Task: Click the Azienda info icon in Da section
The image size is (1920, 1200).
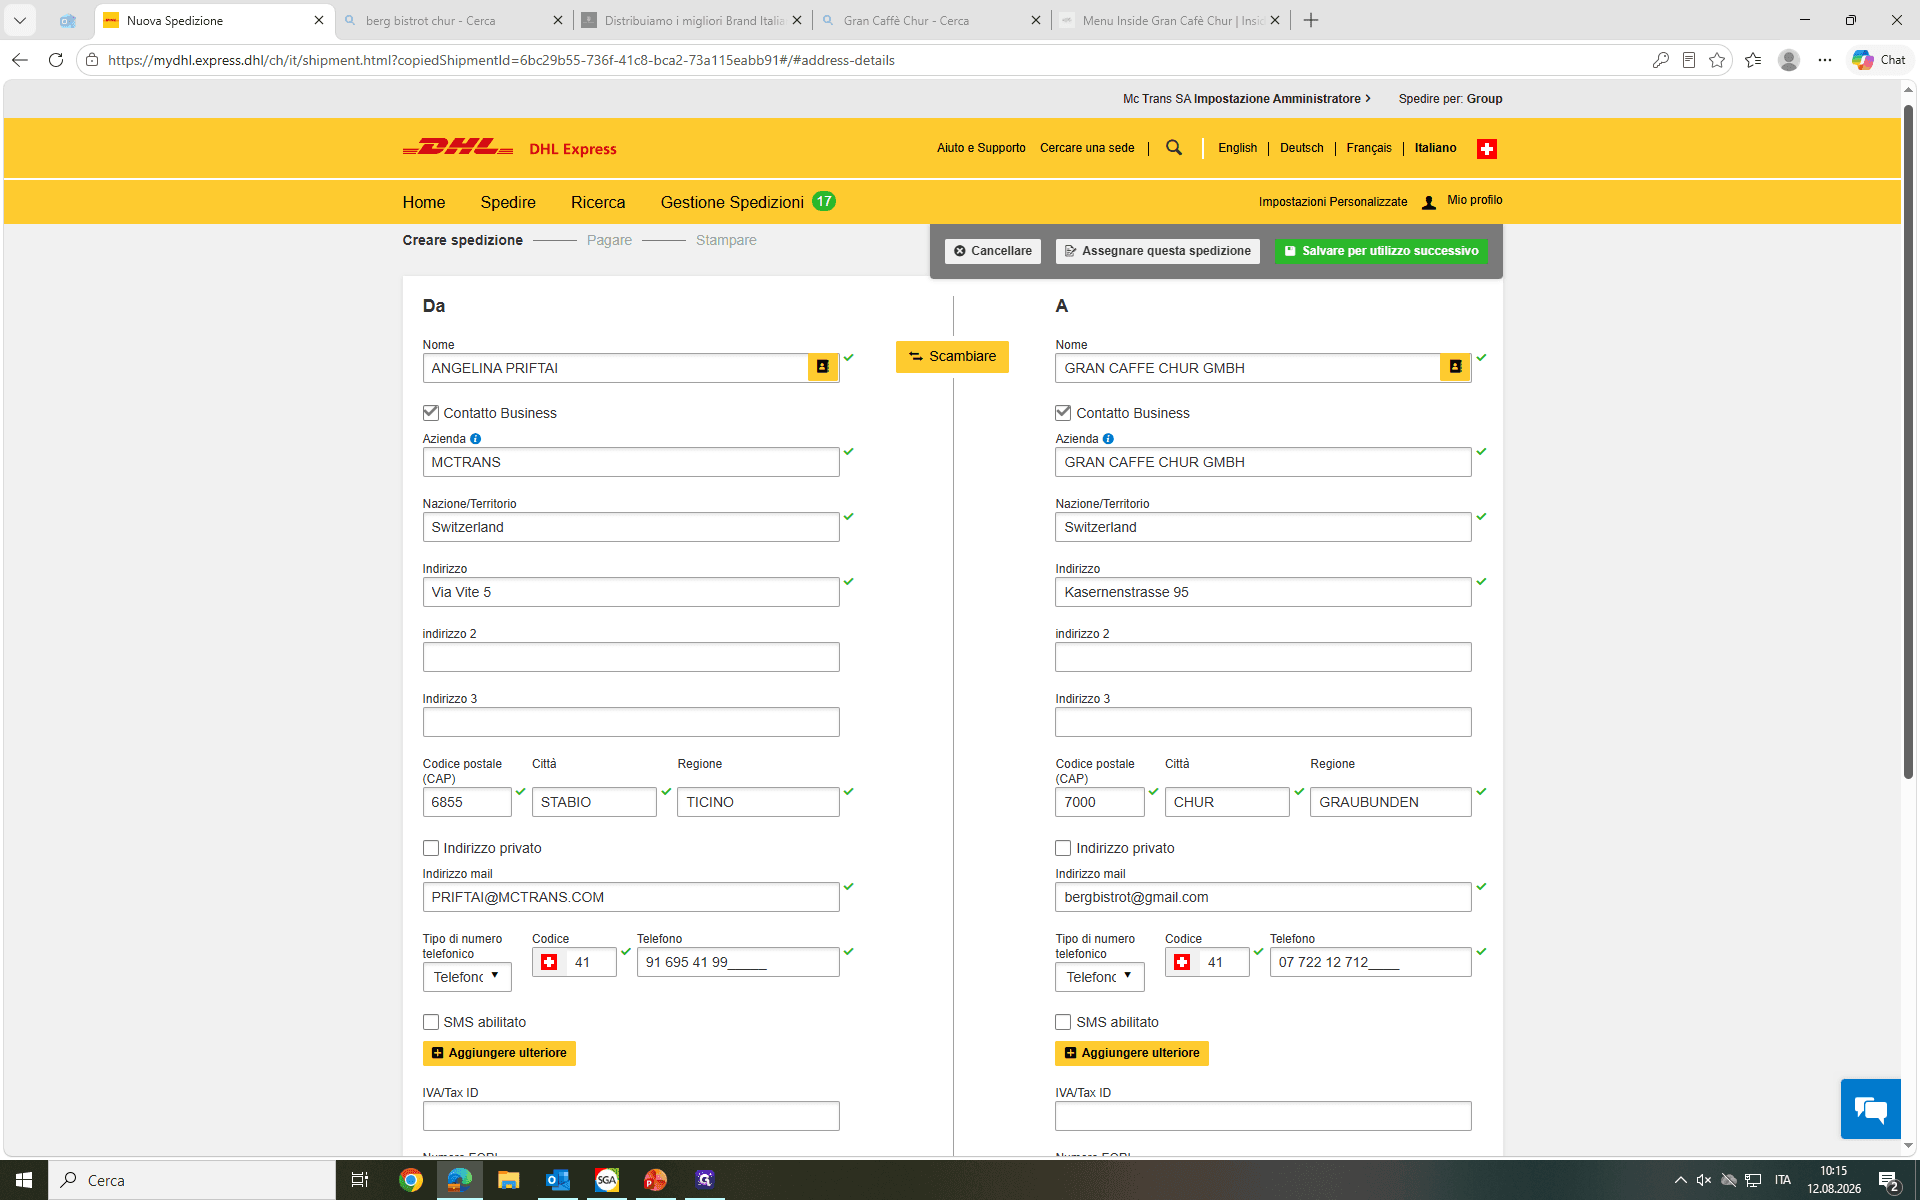Action: pos(476,439)
